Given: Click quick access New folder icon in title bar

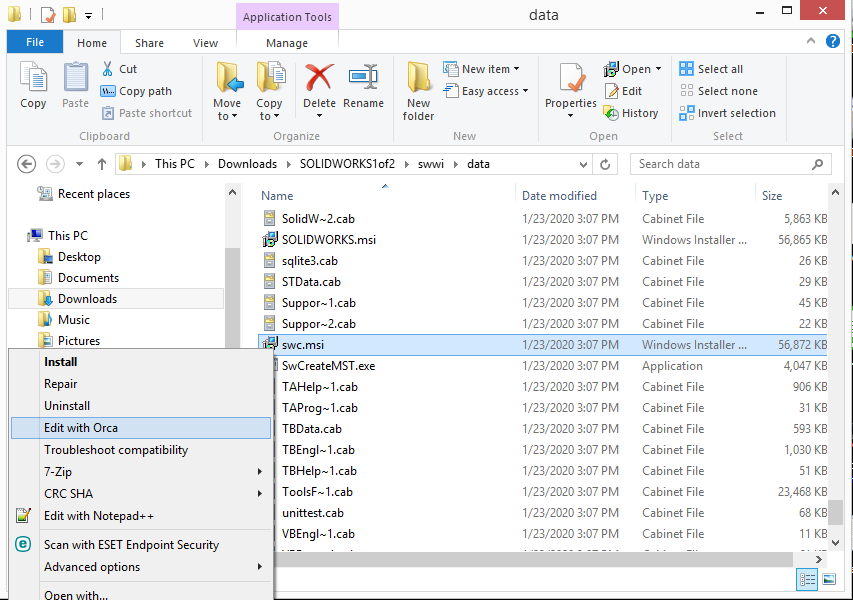Looking at the screenshot, I should [x=70, y=14].
